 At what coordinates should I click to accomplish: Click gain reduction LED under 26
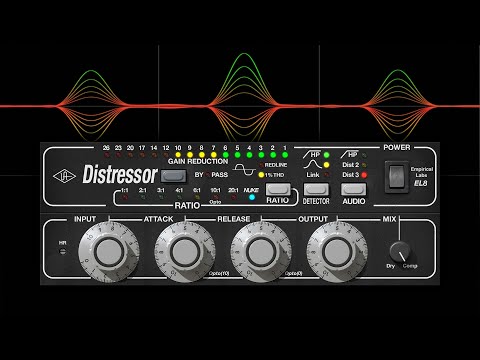coord(106,155)
